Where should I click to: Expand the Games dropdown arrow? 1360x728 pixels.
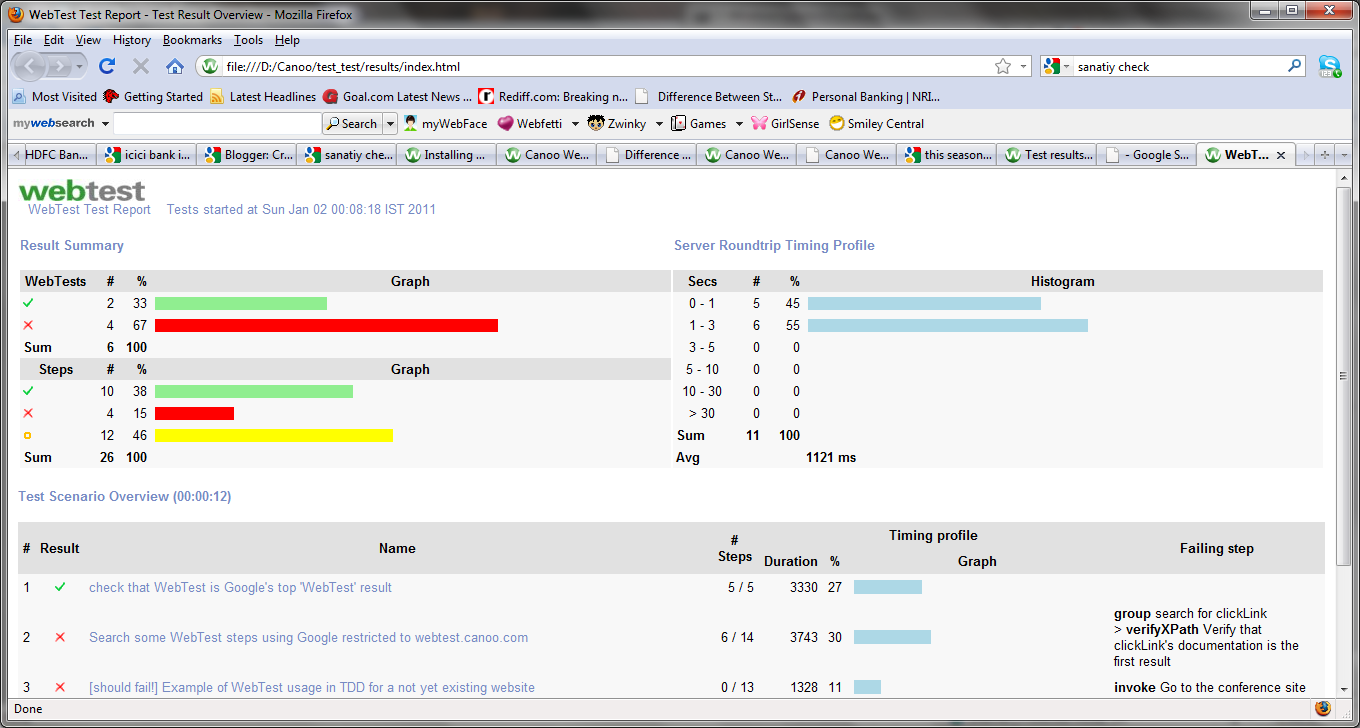[739, 124]
